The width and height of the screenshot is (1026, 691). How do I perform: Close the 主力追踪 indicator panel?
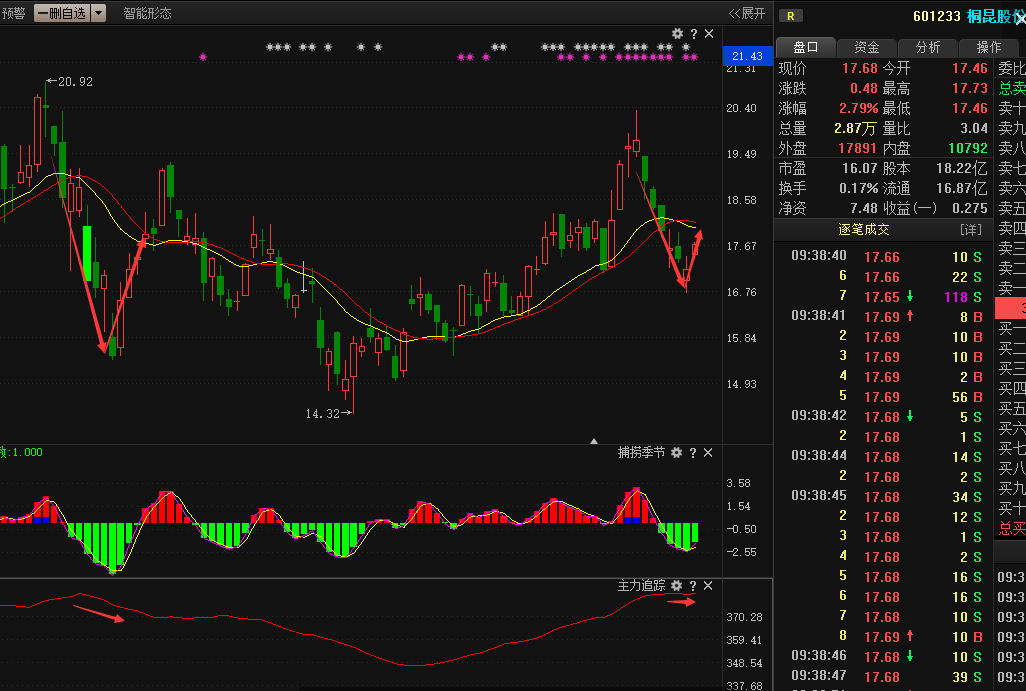pyautogui.click(x=708, y=586)
